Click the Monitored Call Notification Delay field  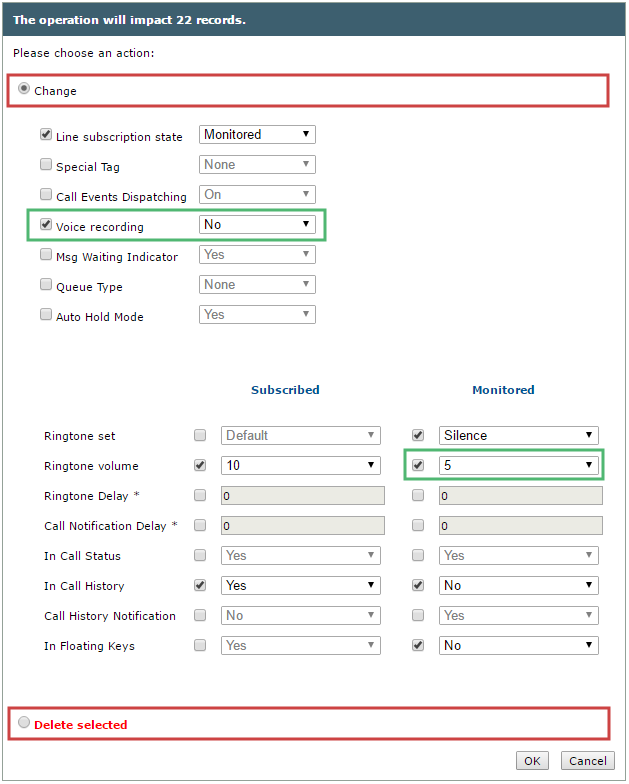520,526
